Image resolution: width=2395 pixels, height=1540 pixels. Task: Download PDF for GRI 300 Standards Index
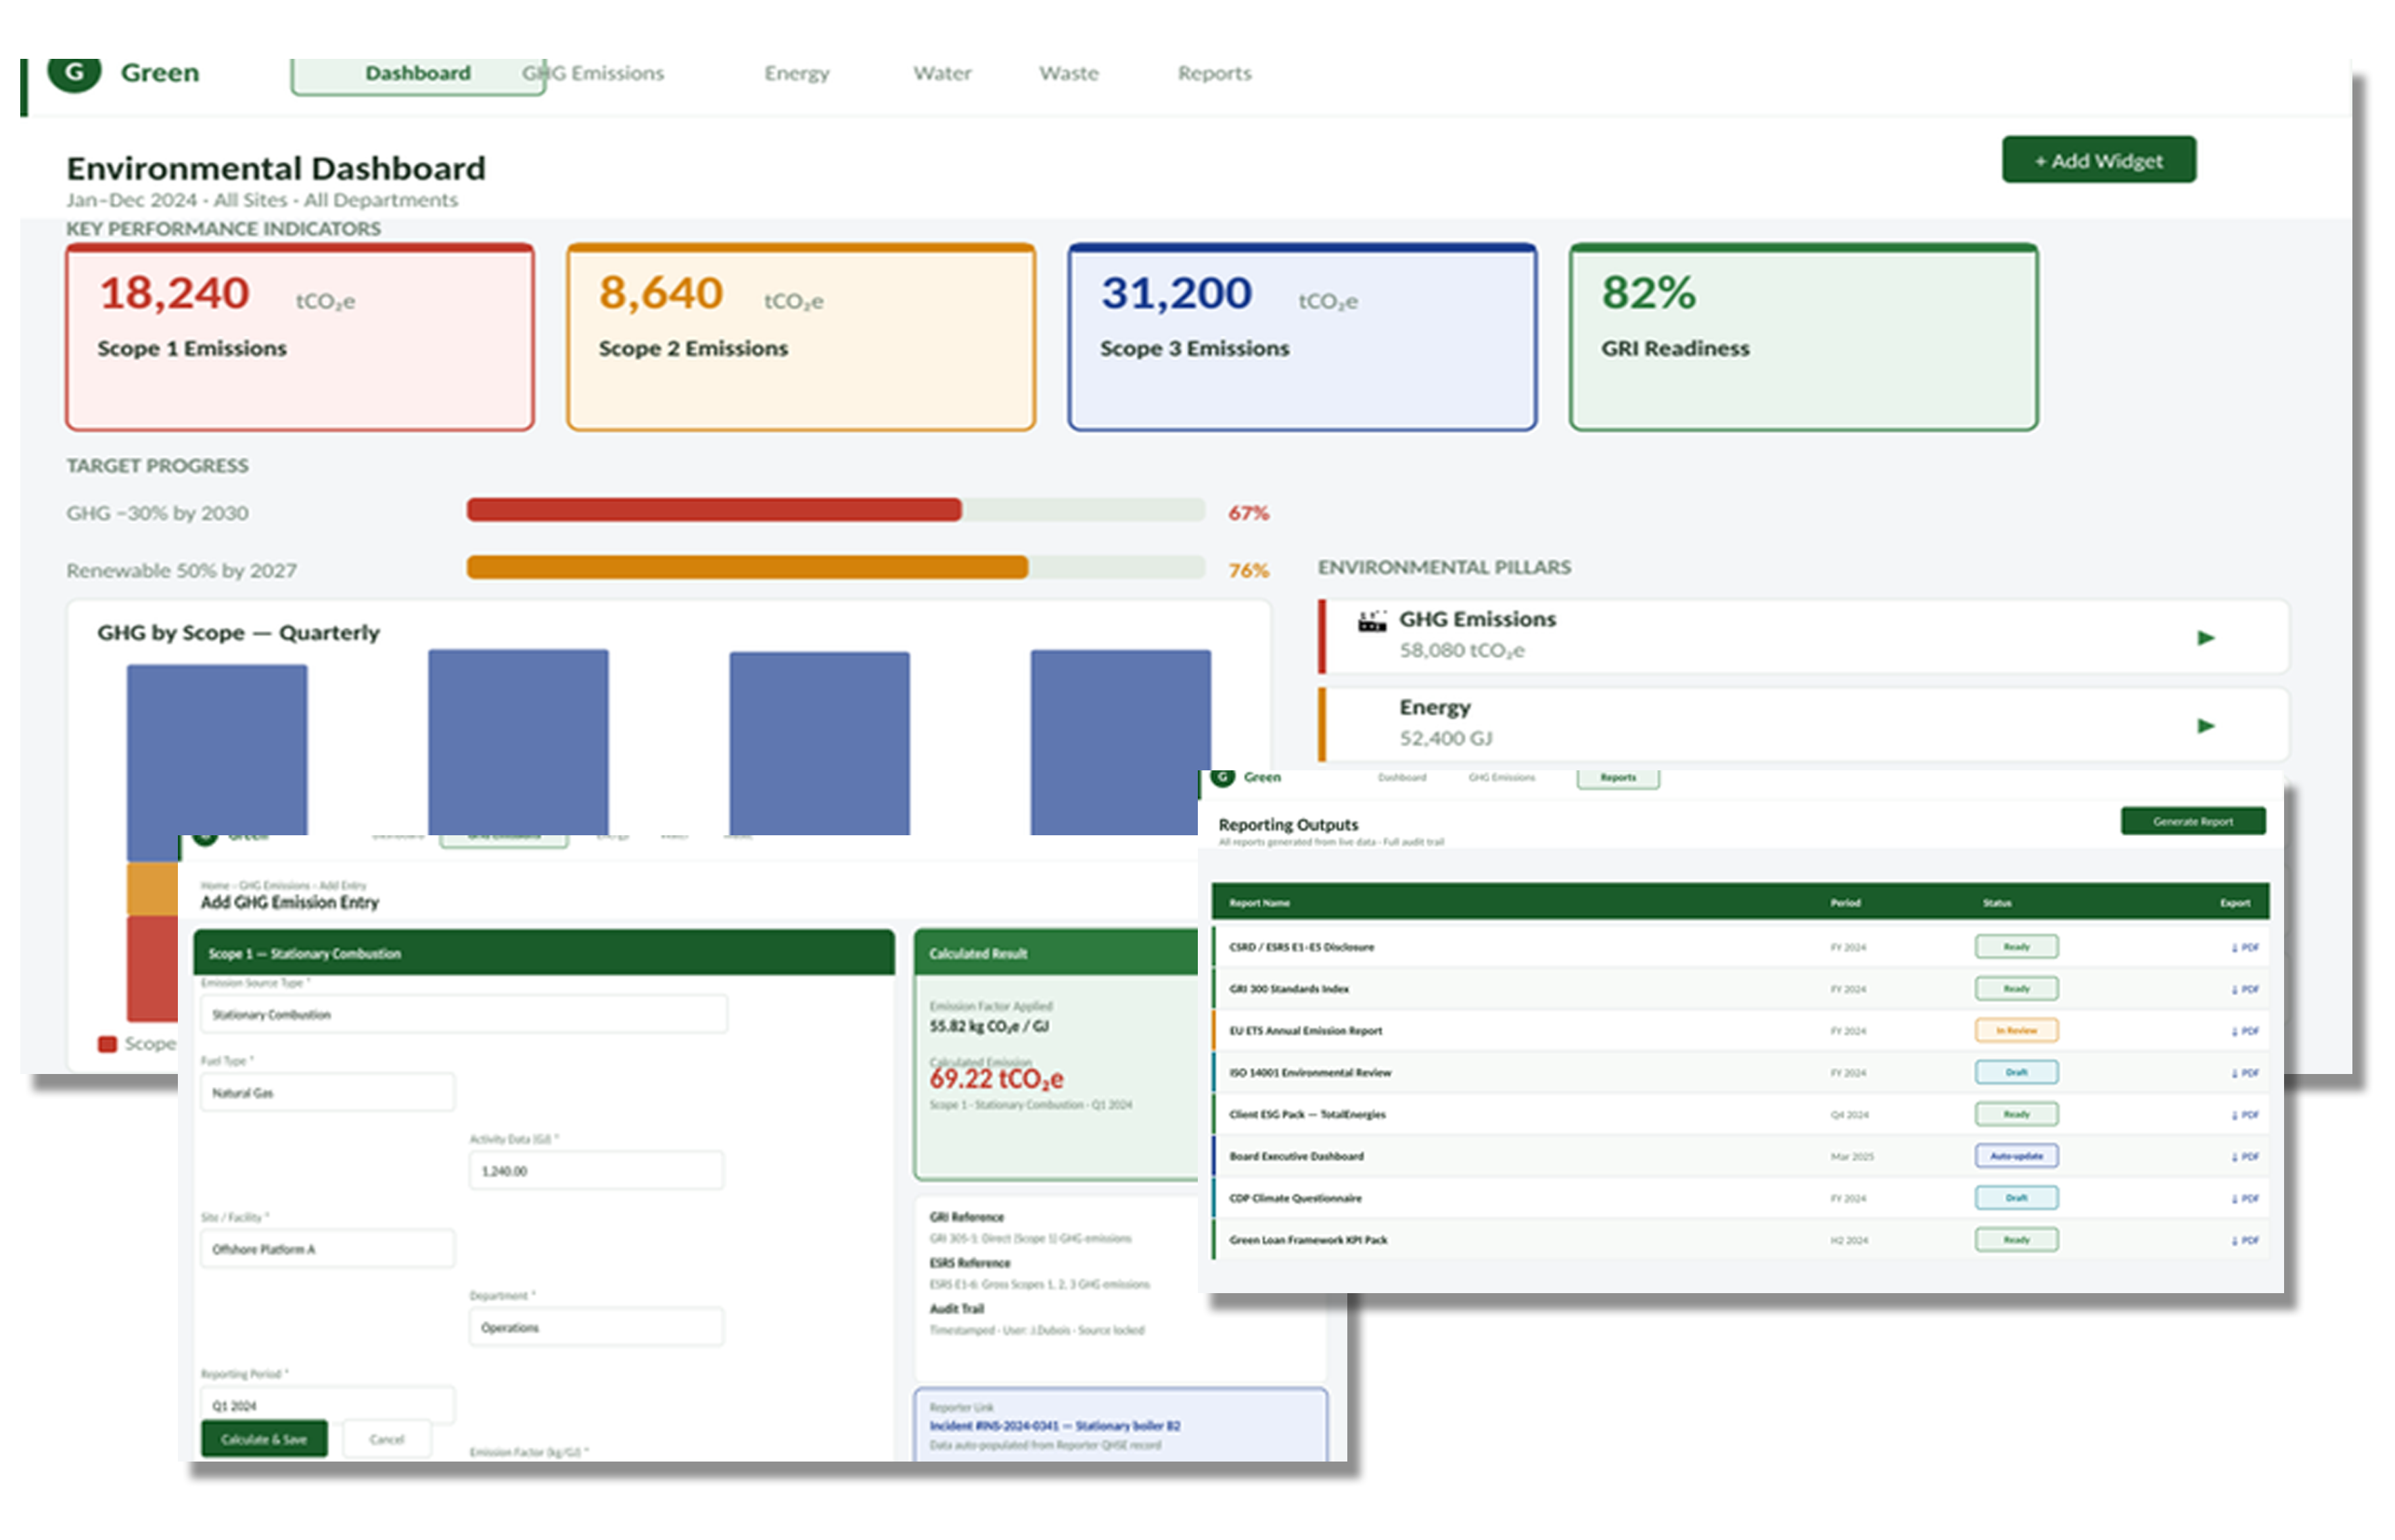click(x=2244, y=989)
